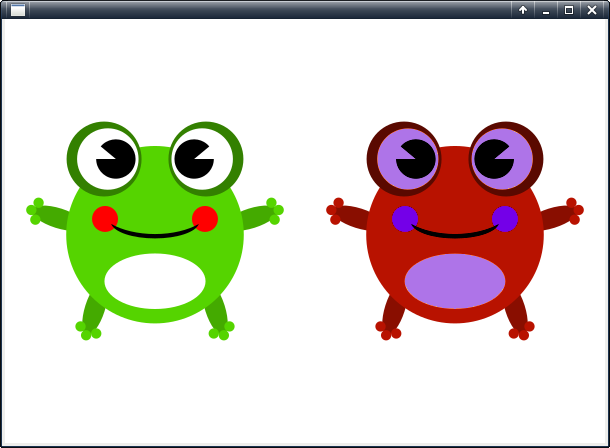Close the frog window

pos(592,10)
